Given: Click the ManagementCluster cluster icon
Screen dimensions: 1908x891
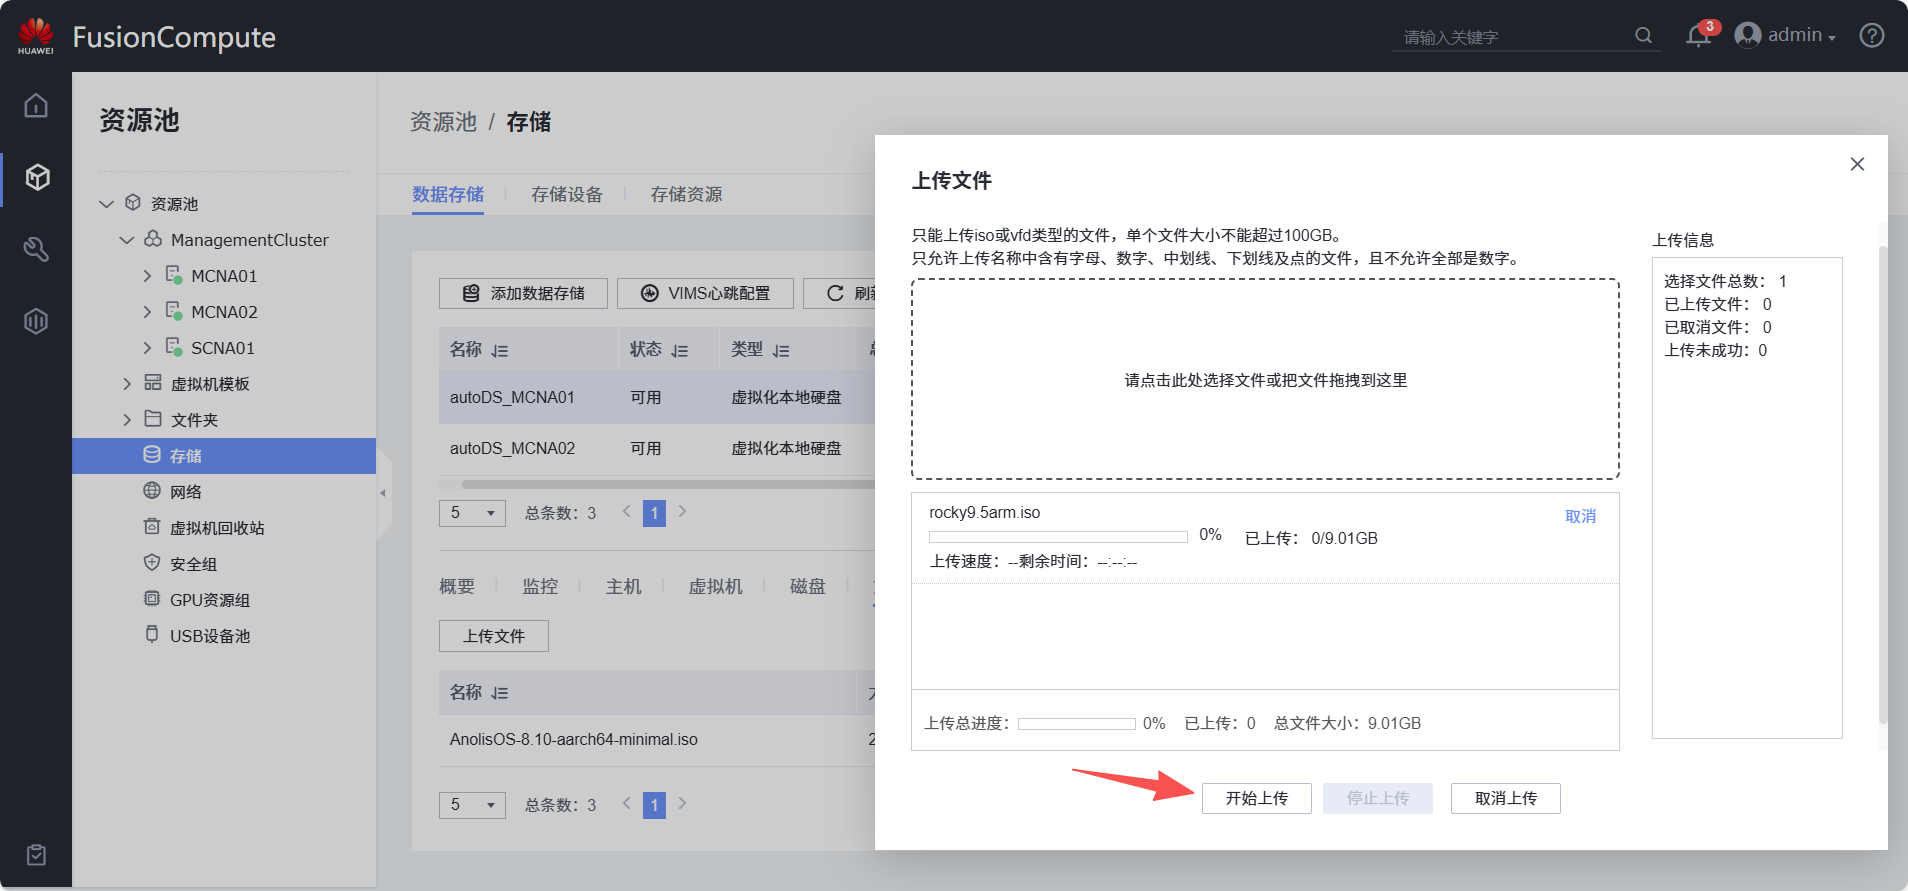Looking at the screenshot, I should [153, 239].
